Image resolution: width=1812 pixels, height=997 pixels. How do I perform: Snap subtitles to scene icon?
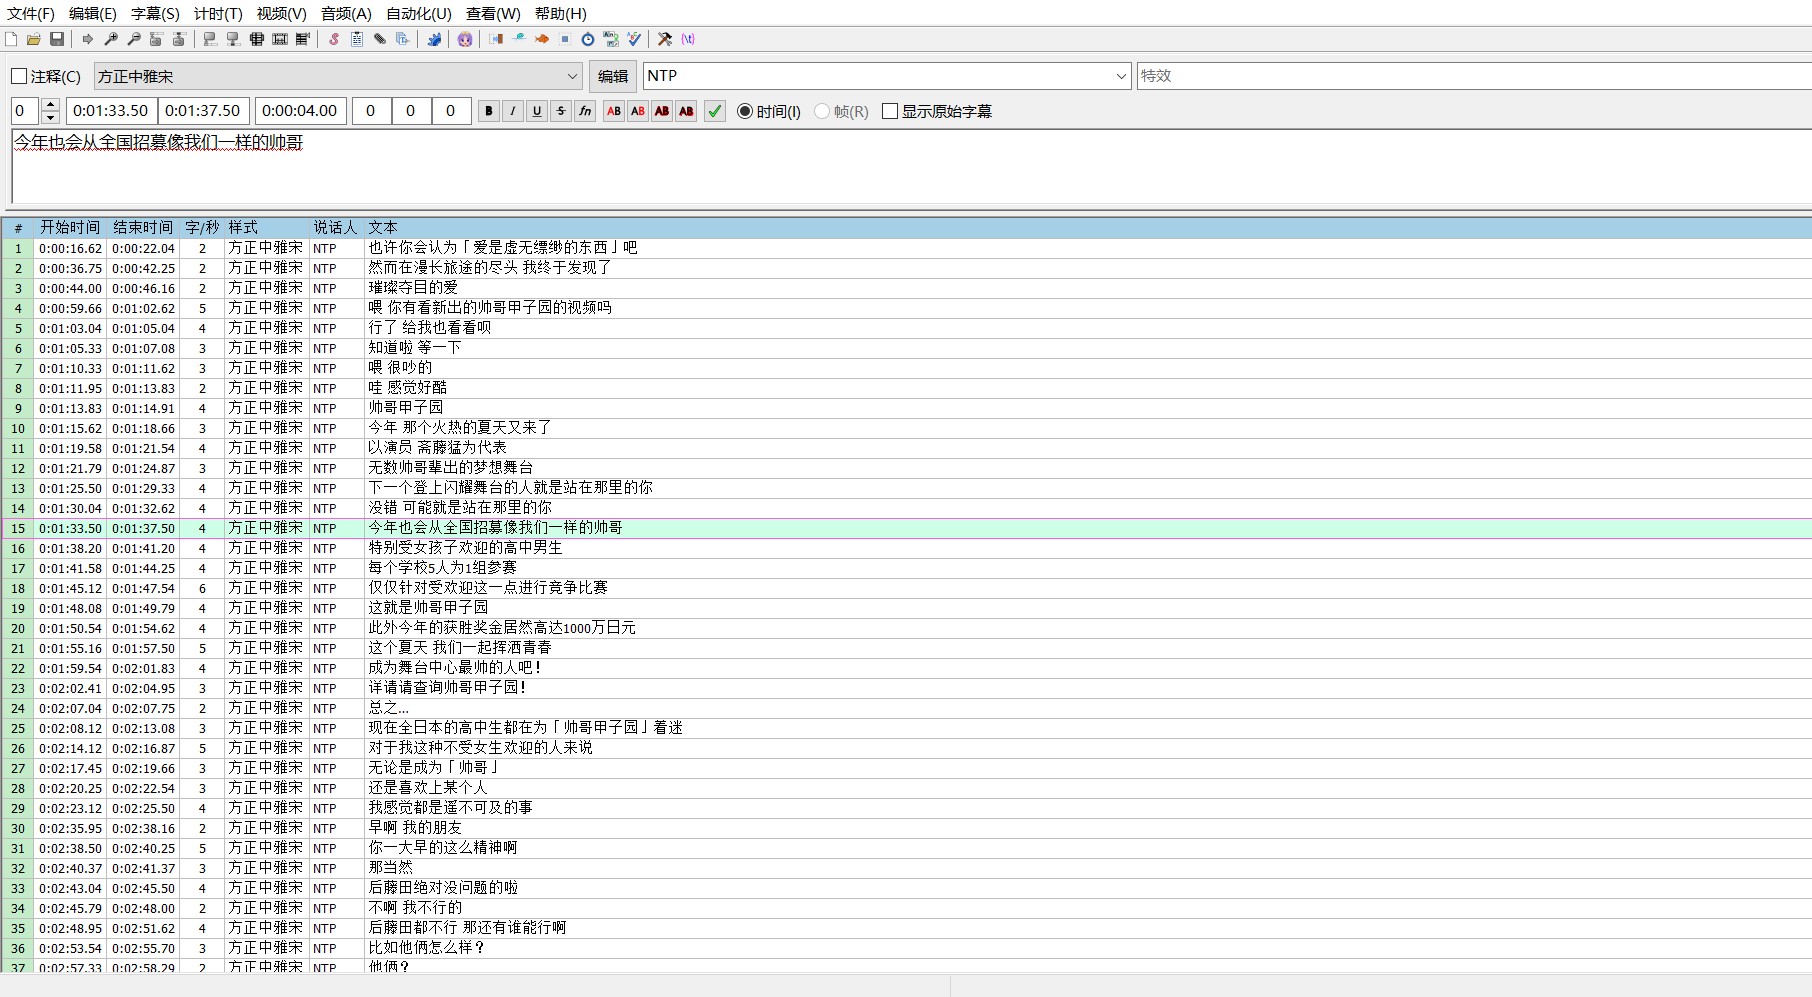[279, 39]
